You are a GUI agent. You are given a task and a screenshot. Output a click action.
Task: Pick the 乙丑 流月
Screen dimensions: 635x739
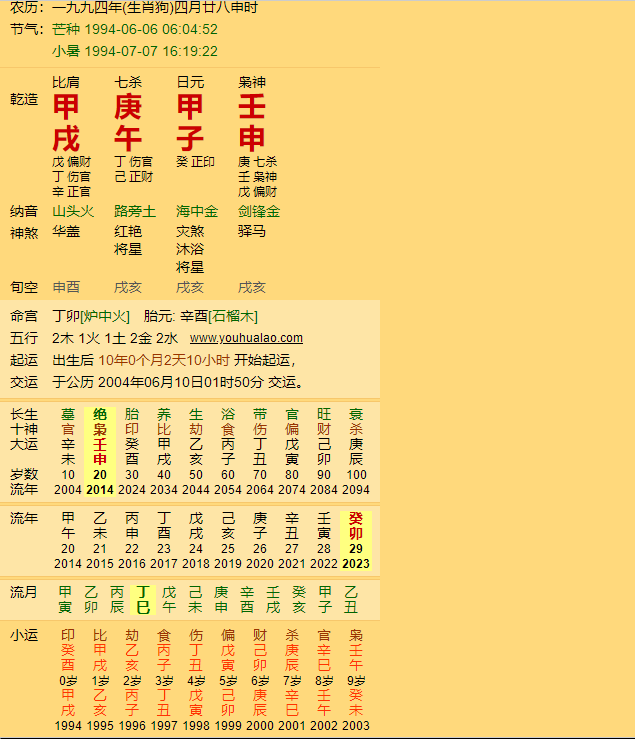tap(351, 599)
